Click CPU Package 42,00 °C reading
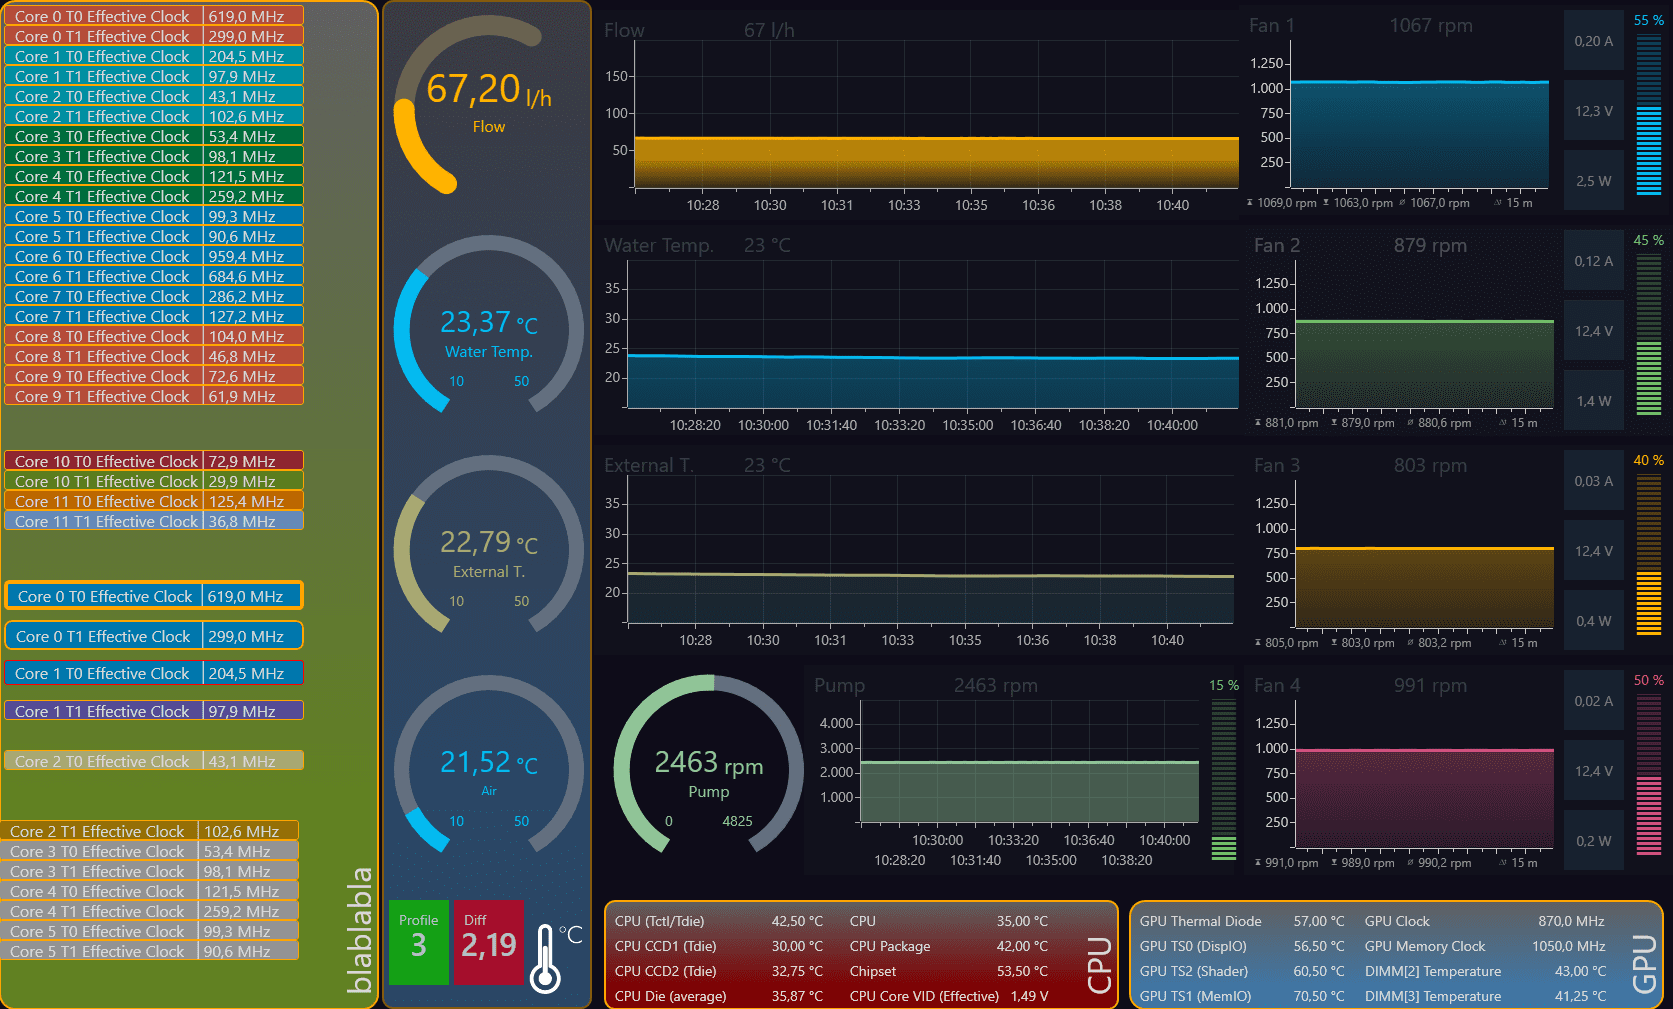1673x1009 pixels. (949, 946)
